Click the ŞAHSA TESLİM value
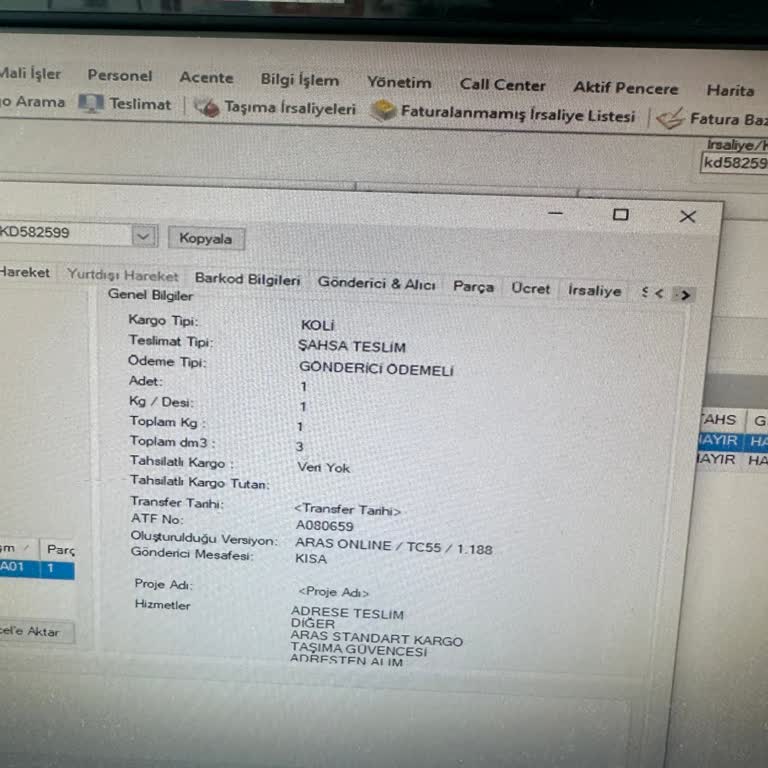The image size is (768, 768). point(352,346)
